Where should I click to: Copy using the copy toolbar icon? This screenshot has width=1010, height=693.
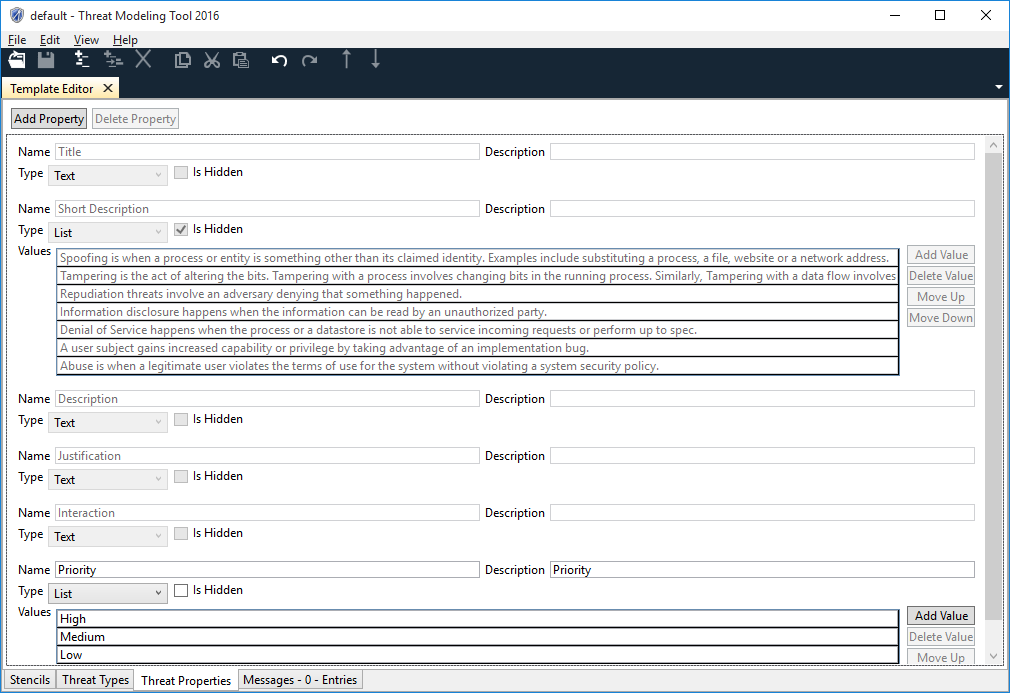(x=182, y=60)
